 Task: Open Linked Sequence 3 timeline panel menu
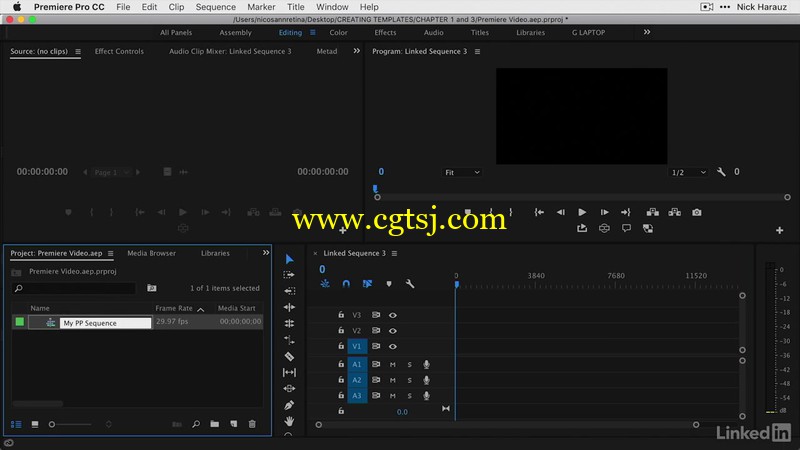[x=394, y=254]
